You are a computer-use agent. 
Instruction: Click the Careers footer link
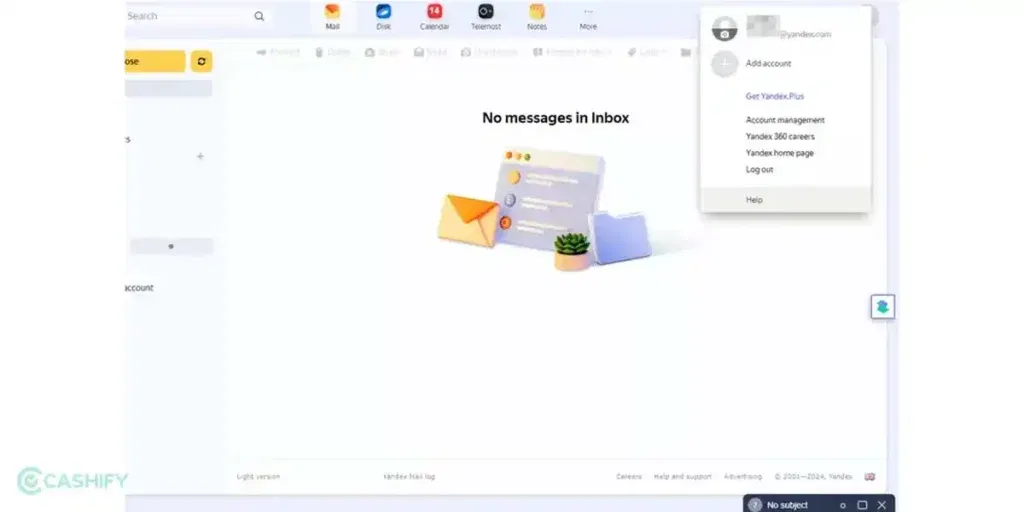(629, 477)
